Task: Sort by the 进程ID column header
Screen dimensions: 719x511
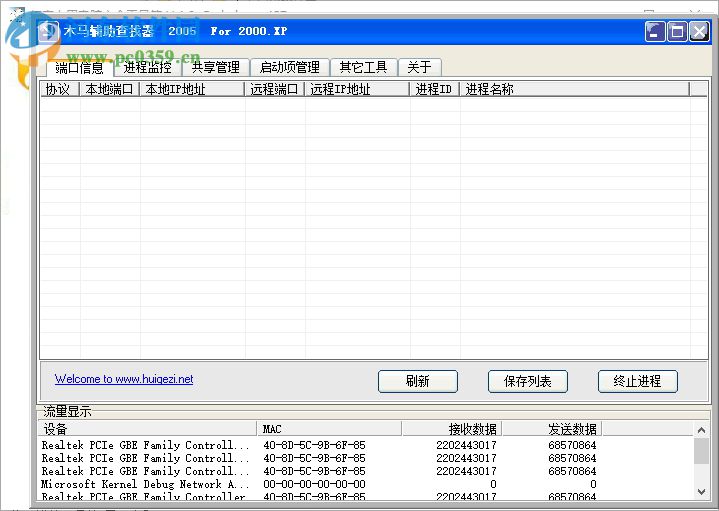Action: (x=435, y=89)
